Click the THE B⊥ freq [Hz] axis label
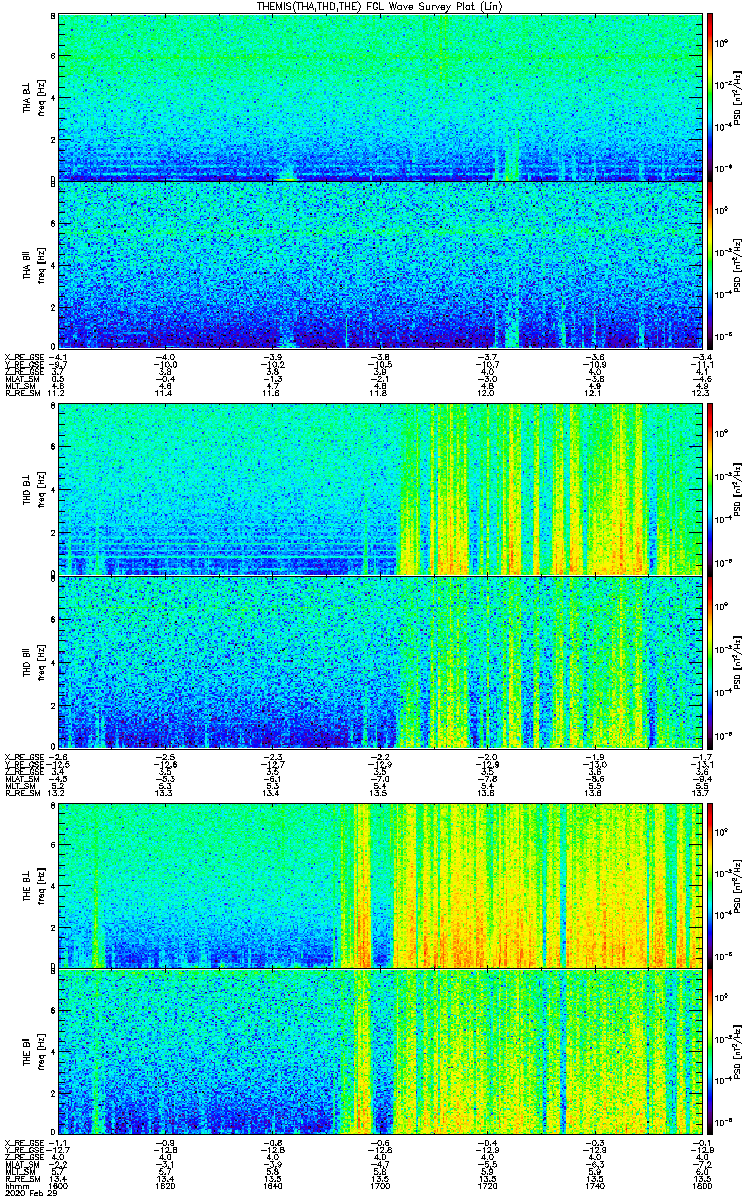750x1200 pixels. click(x=34, y=885)
